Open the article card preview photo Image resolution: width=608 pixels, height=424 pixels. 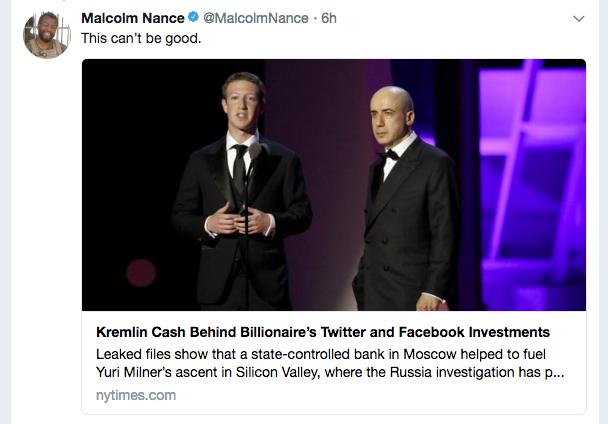pos(333,185)
